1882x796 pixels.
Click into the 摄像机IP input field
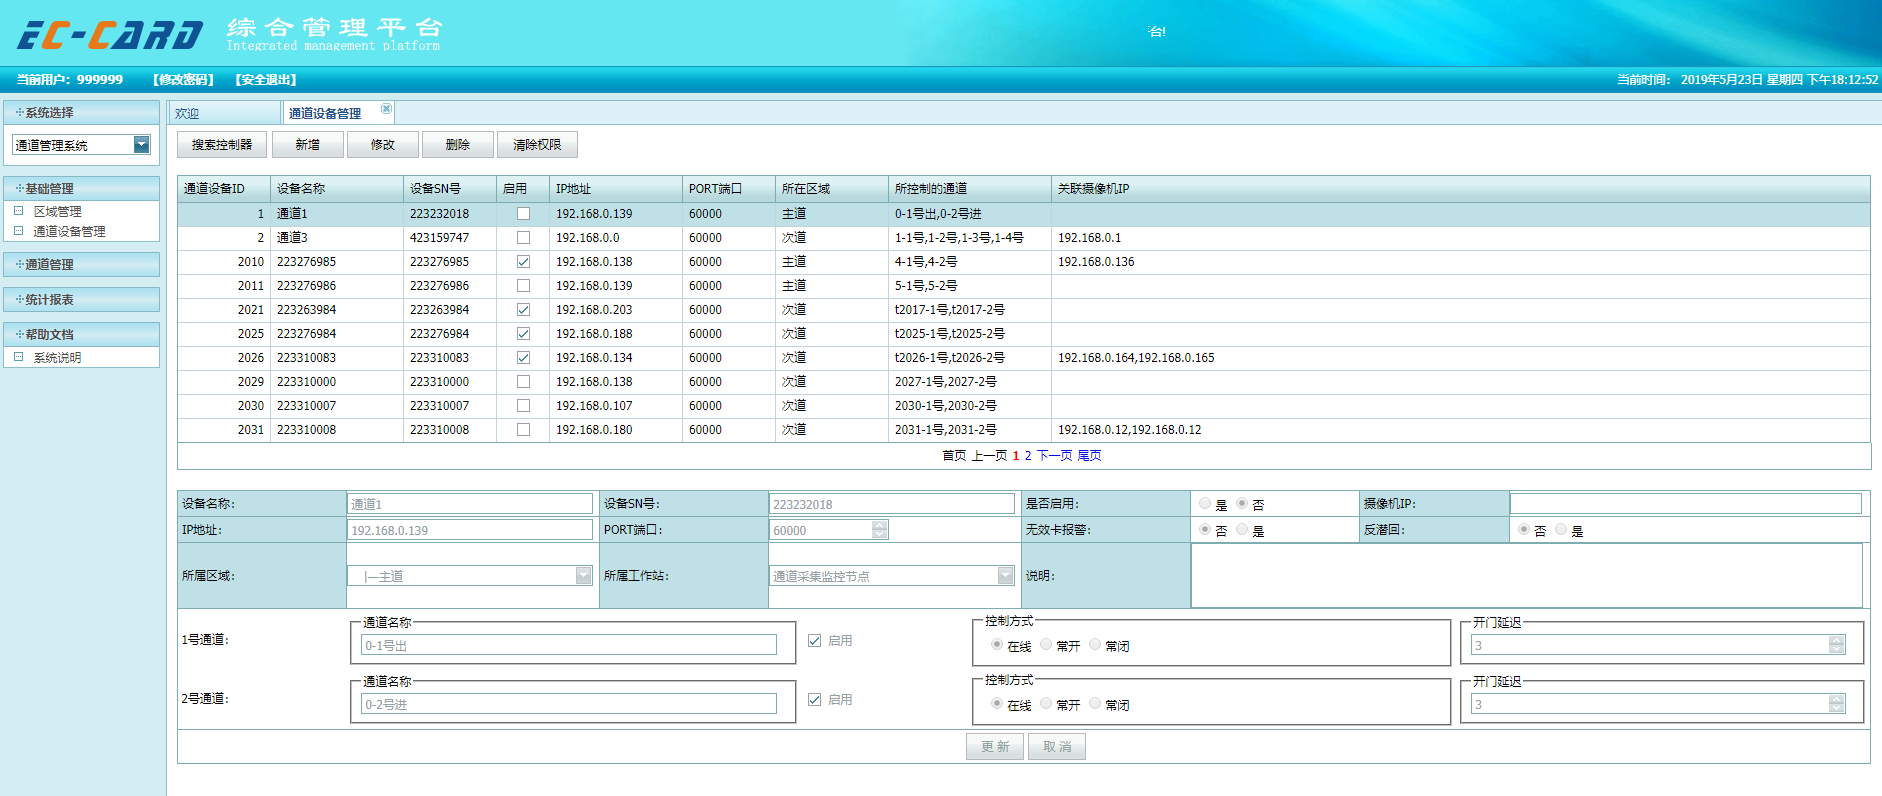pyautogui.click(x=1686, y=504)
